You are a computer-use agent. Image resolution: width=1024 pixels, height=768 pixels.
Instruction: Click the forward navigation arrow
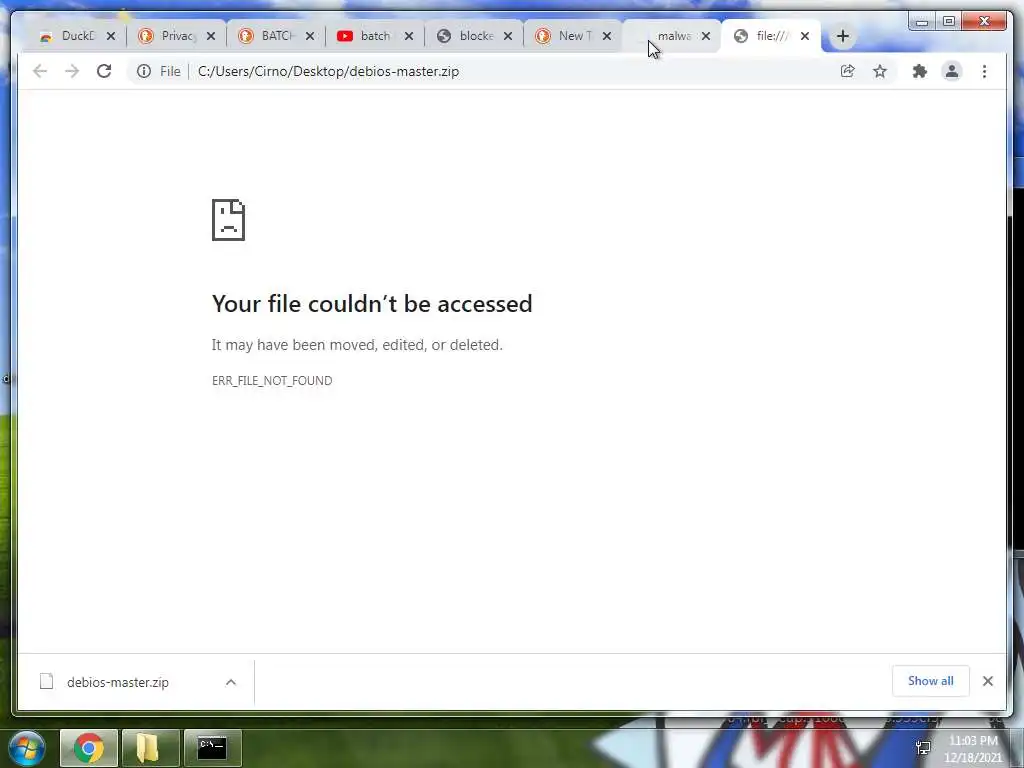[x=72, y=71]
